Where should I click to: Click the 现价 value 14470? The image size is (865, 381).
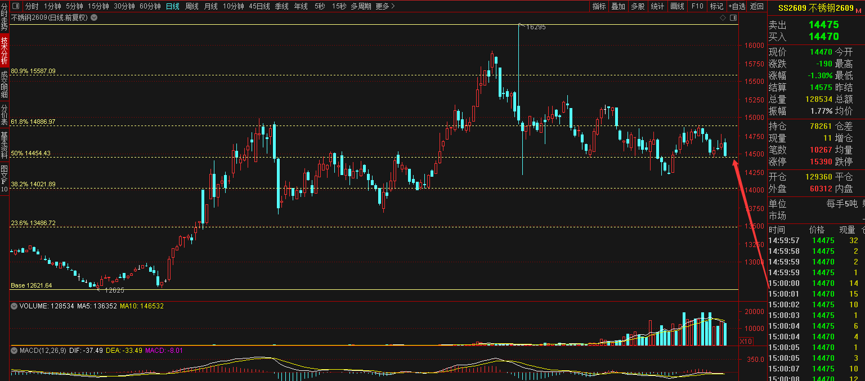[821, 52]
